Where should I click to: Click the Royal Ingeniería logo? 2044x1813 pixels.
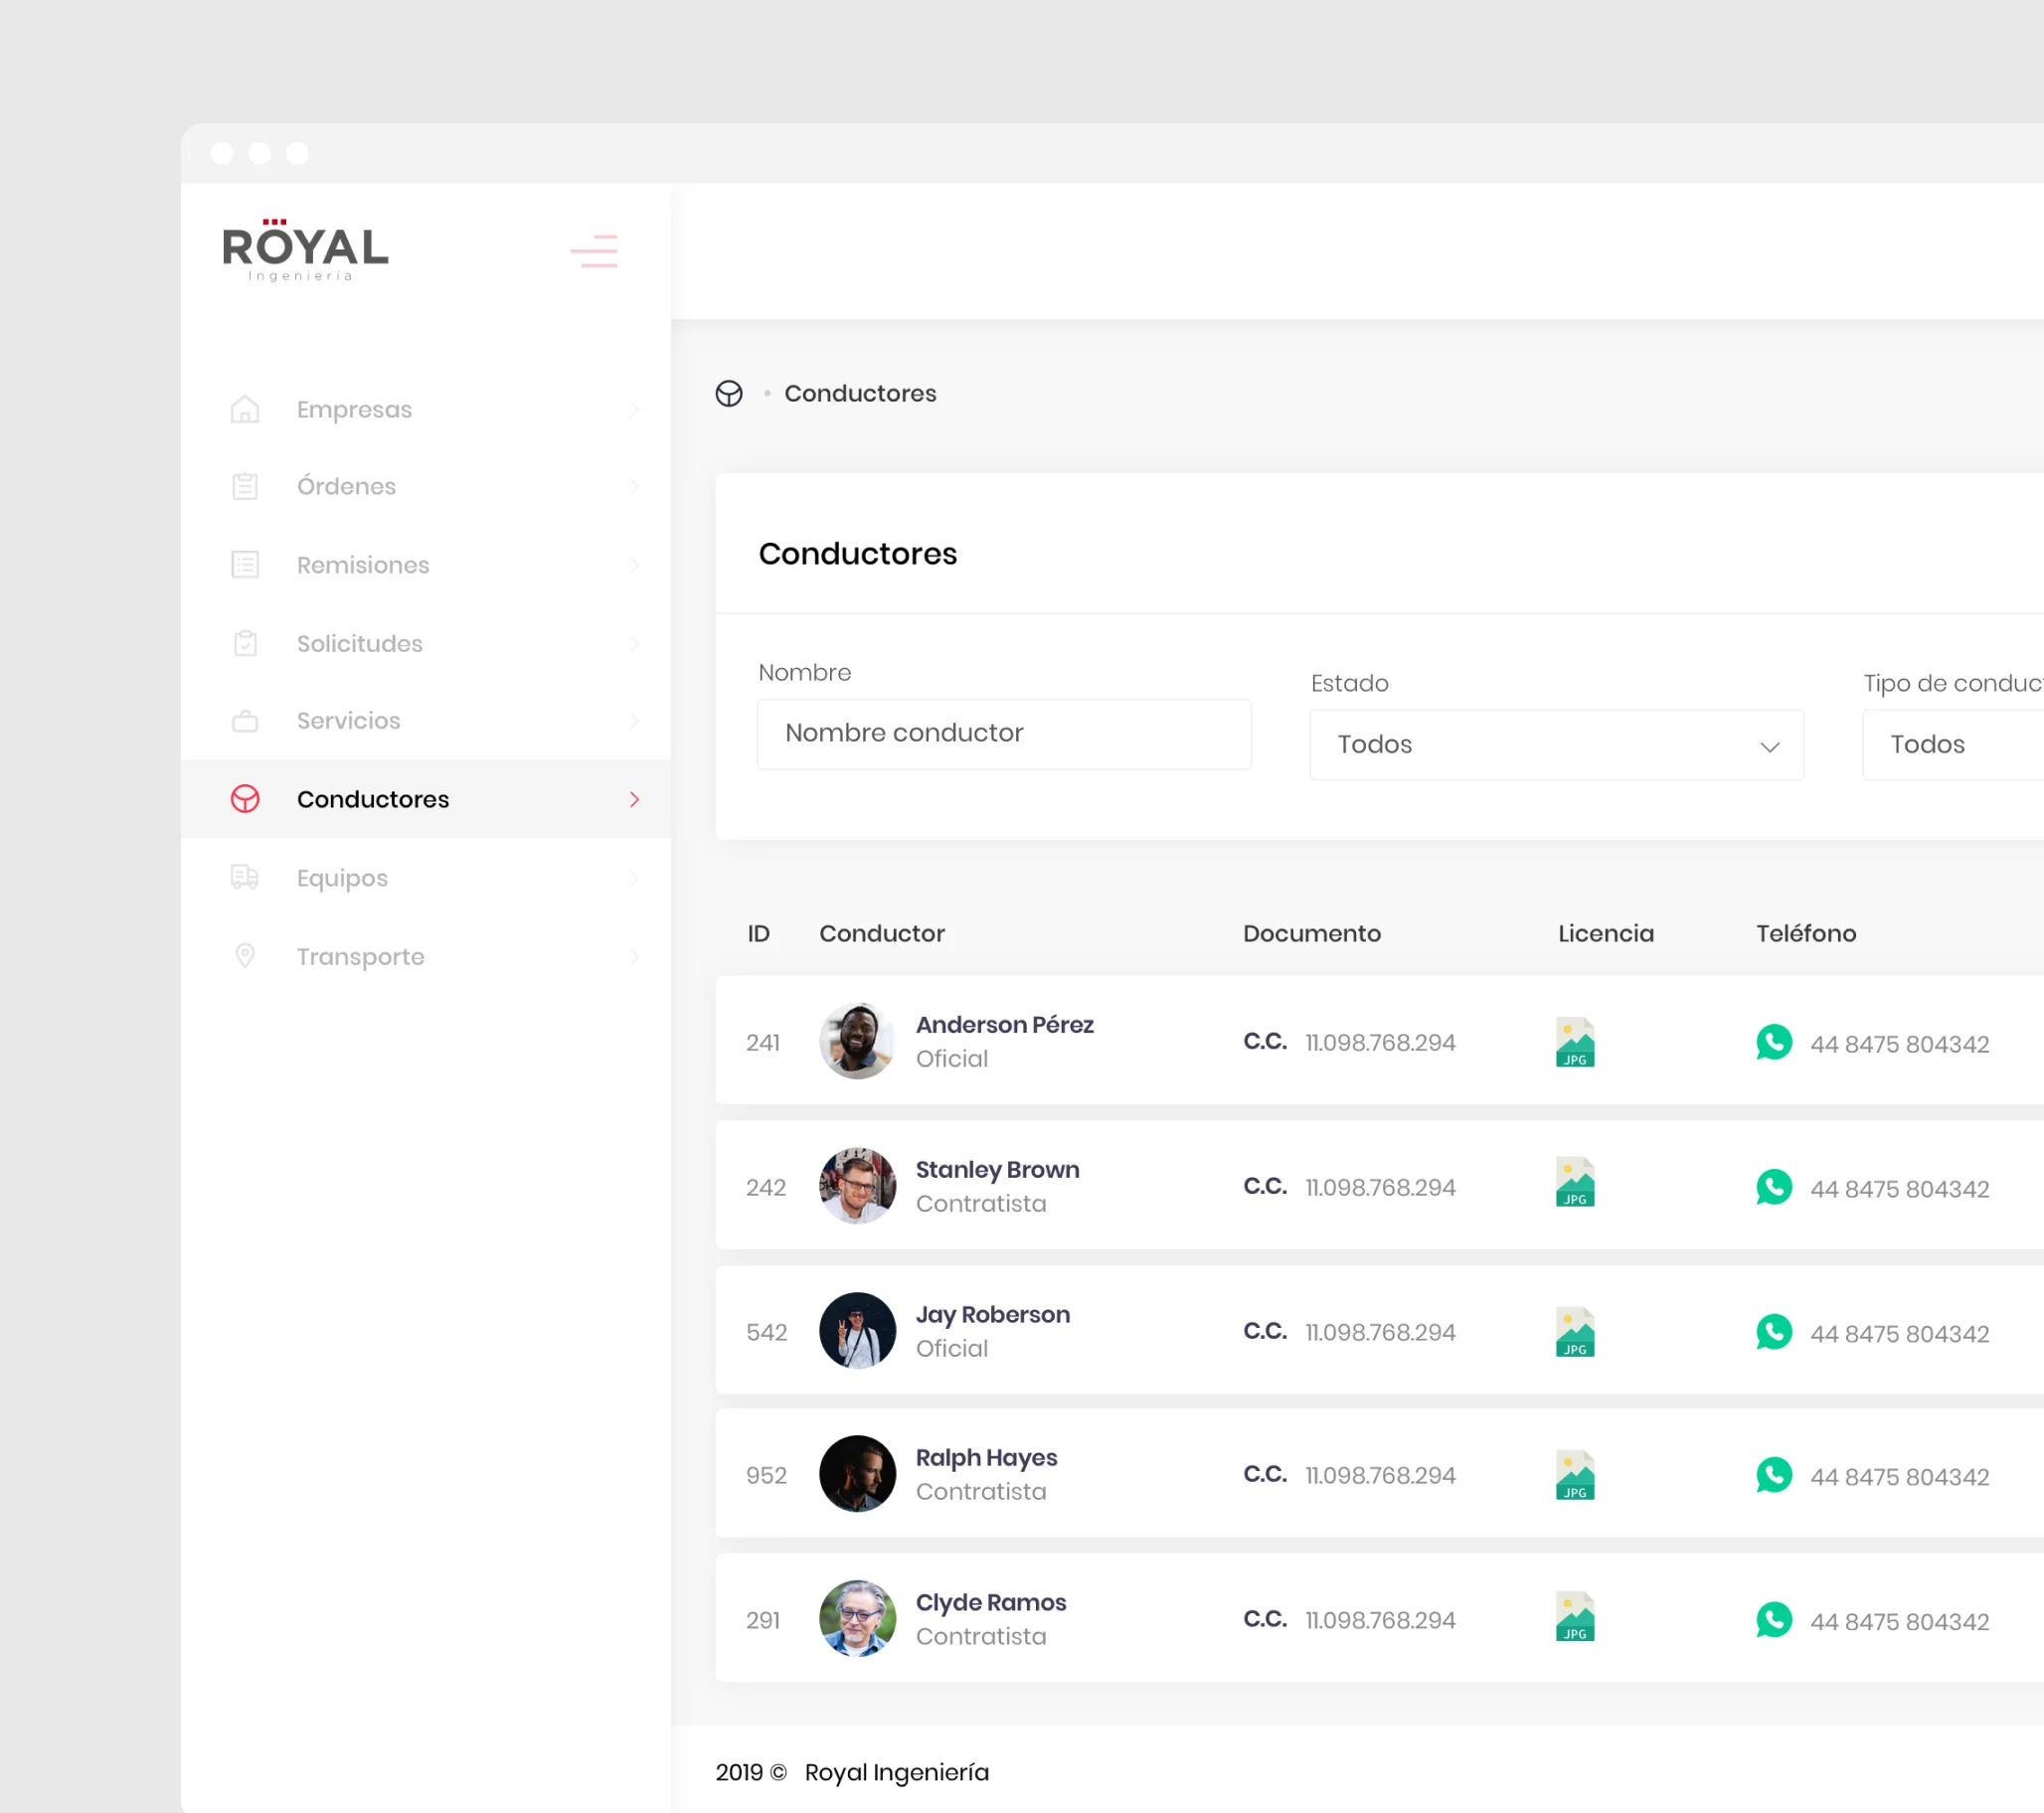tap(305, 250)
